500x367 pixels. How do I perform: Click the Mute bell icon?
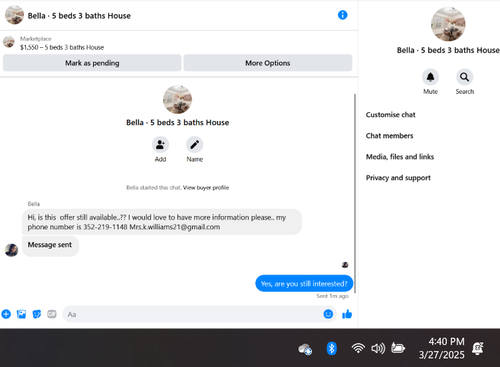click(430, 77)
